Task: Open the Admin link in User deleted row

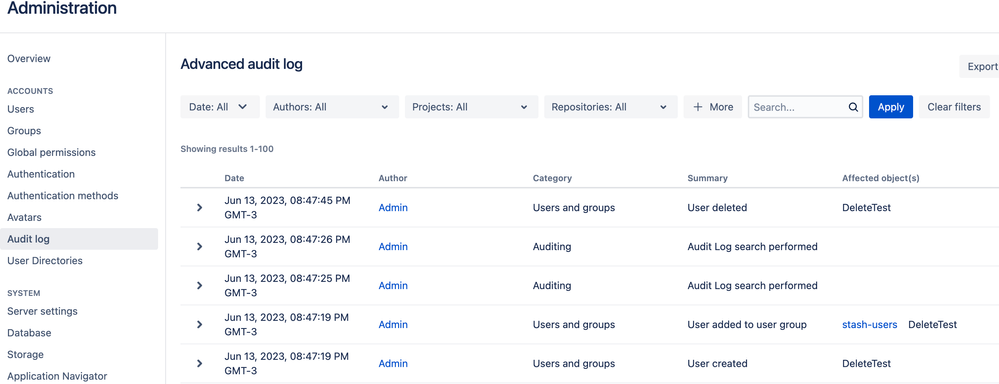Action: (393, 208)
